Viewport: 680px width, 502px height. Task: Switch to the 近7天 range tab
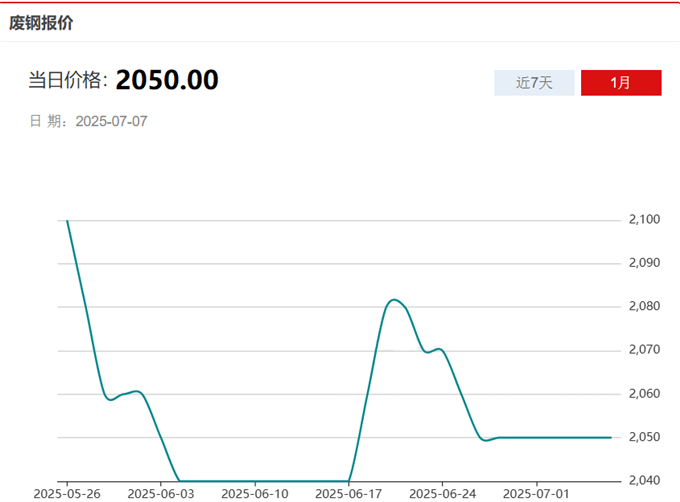[x=534, y=83]
